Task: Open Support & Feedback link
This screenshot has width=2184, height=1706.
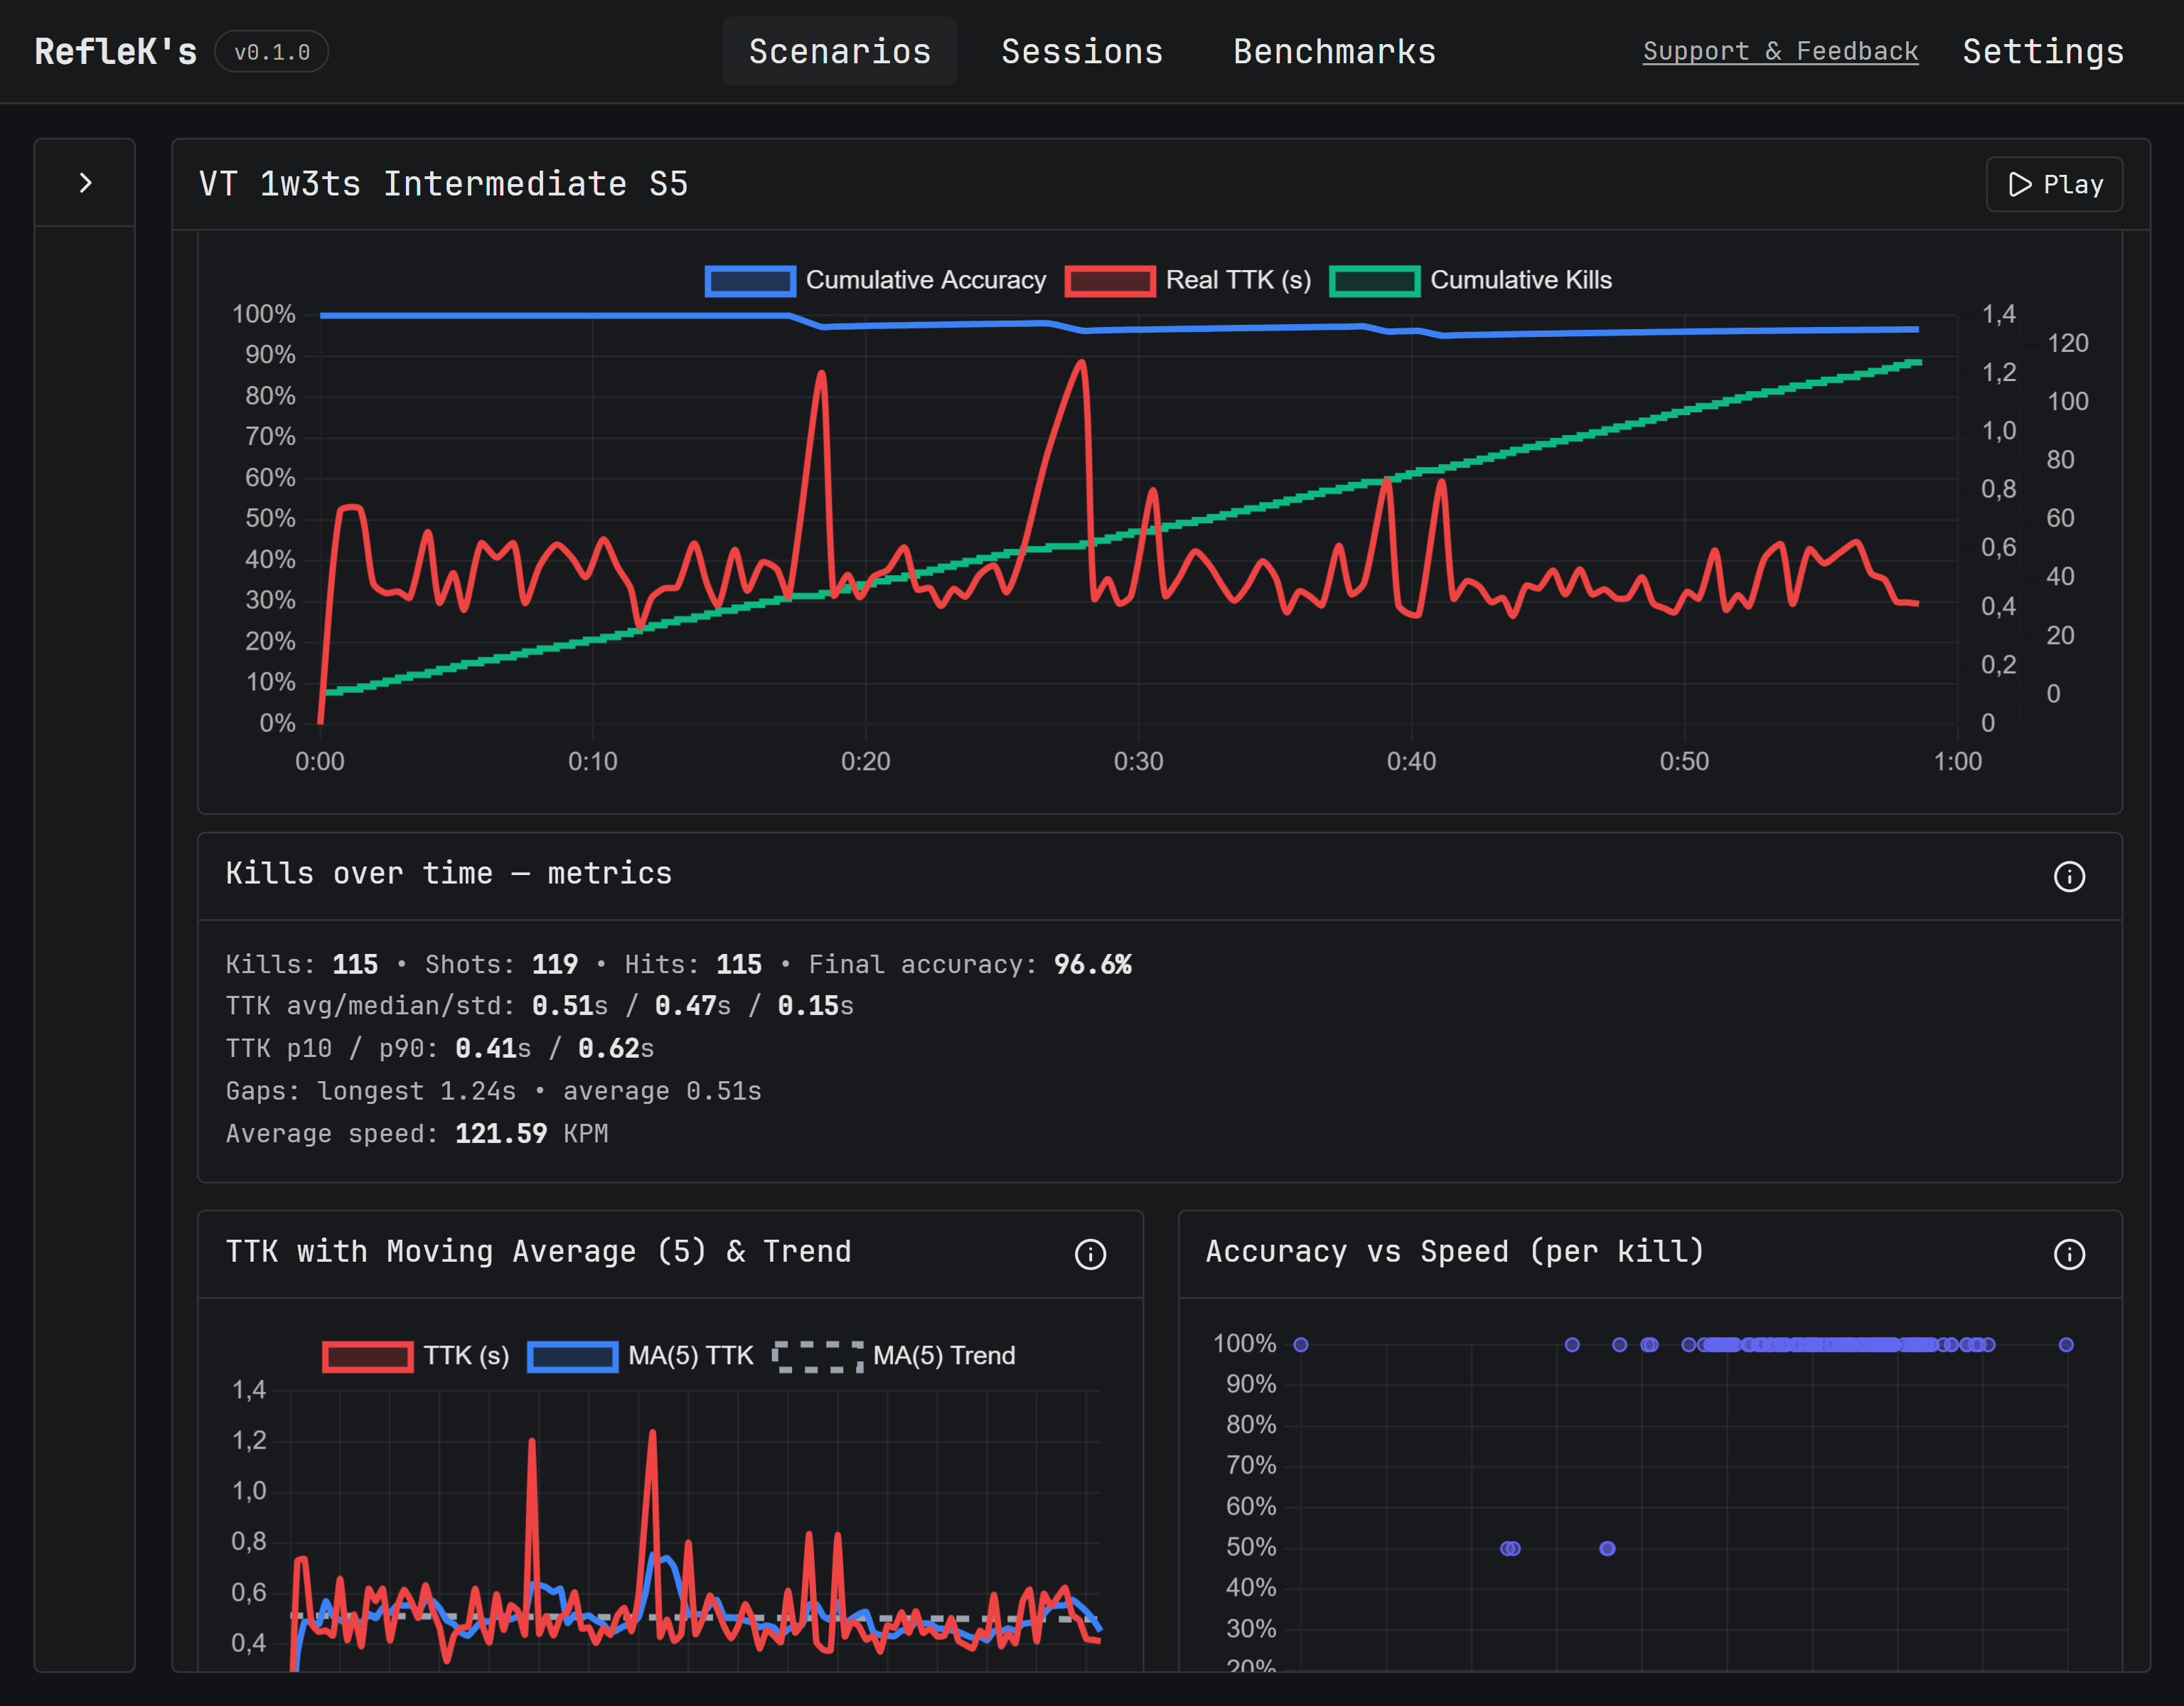Action: (1780, 52)
